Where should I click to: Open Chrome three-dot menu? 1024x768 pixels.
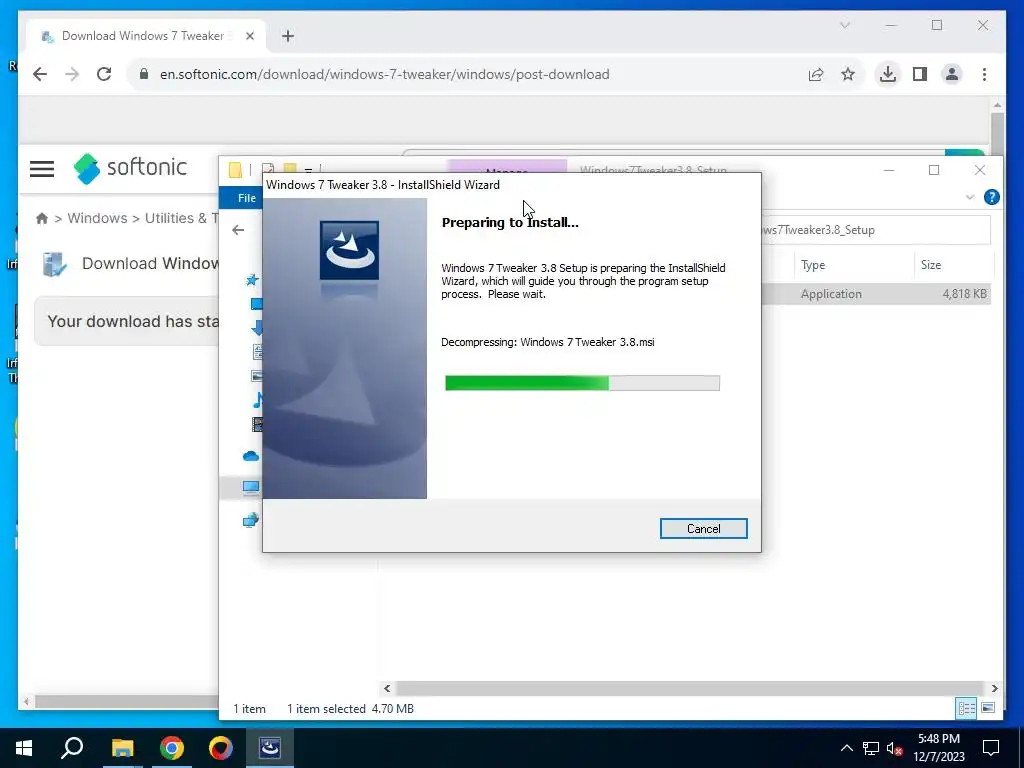[x=984, y=74]
